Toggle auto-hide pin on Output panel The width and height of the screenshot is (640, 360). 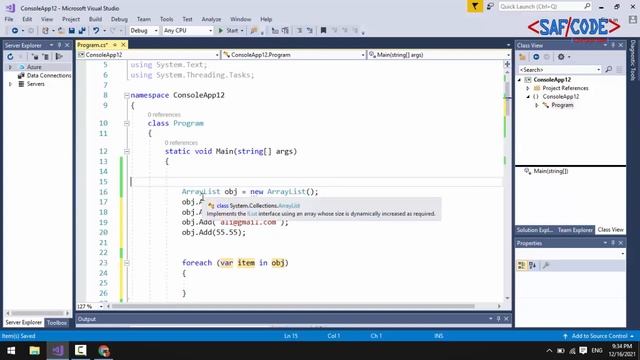(498, 318)
